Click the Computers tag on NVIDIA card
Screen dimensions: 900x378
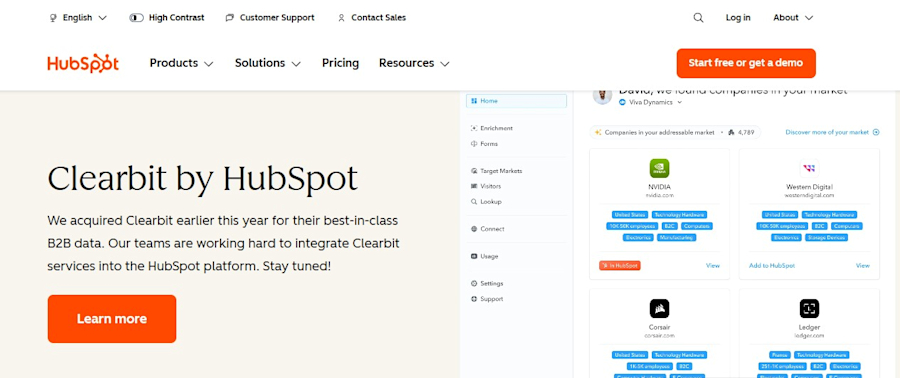pyautogui.click(x=697, y=226)
